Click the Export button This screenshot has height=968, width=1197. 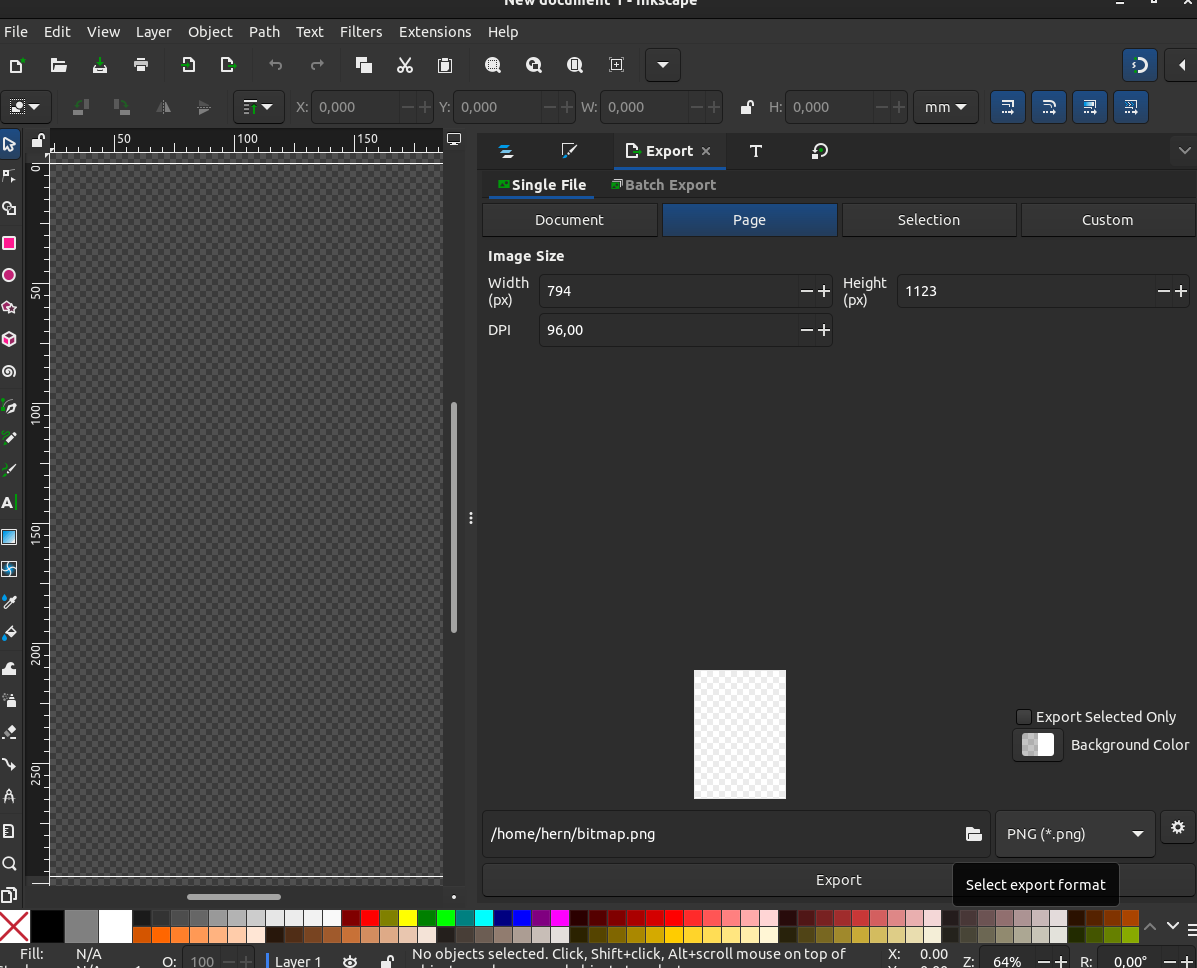(838, 880)
